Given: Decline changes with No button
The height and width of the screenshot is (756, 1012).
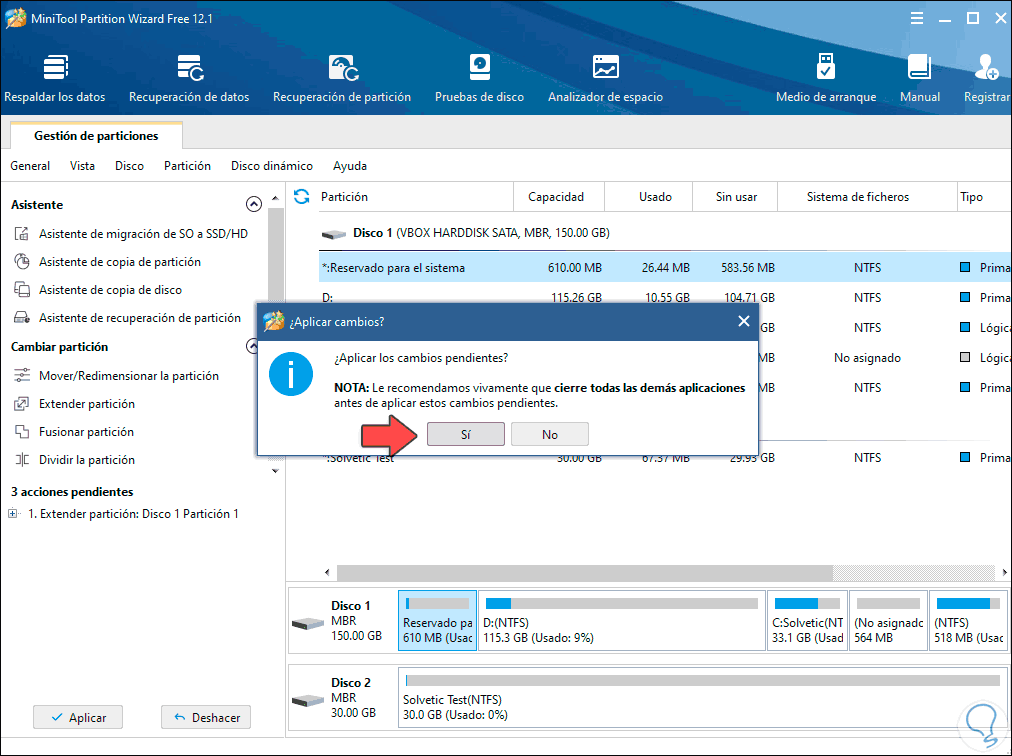Looking at the screenshot, I should click(550, 434).
